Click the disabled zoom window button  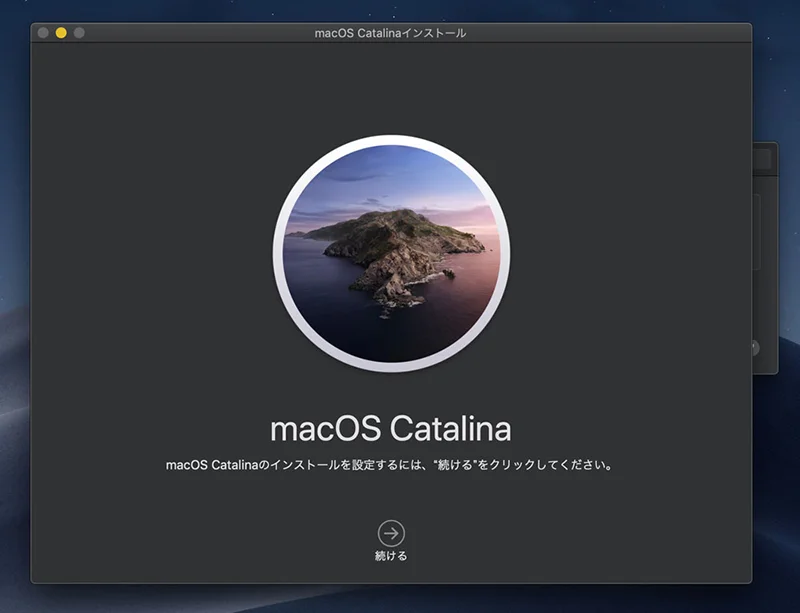[x=79, y=33]
